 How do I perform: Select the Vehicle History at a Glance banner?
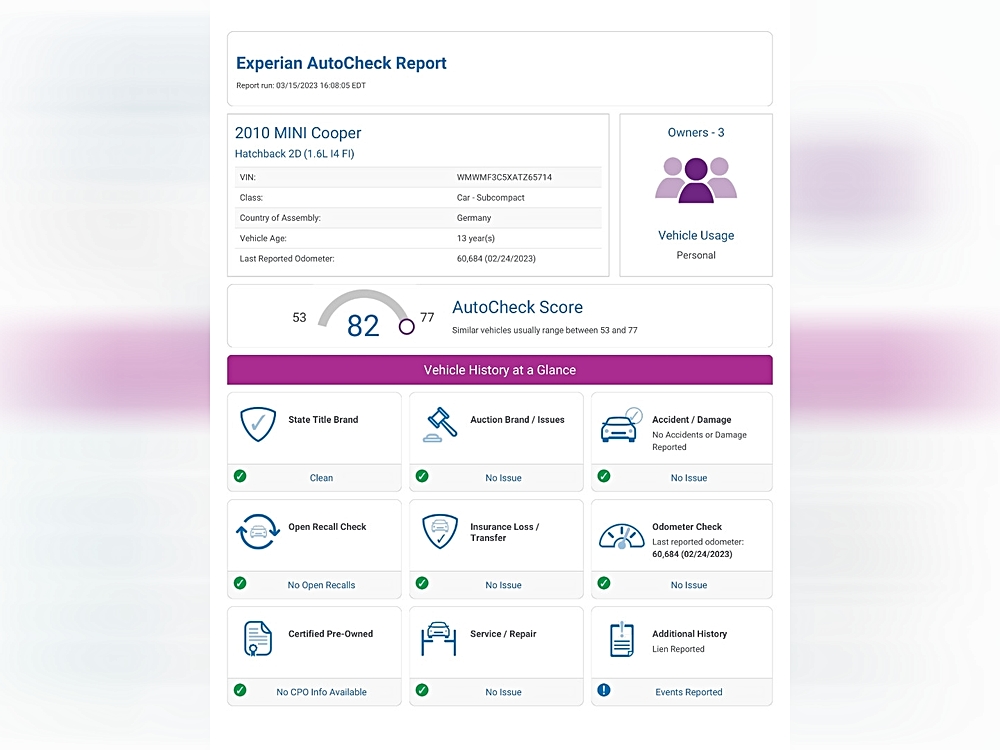500,370
